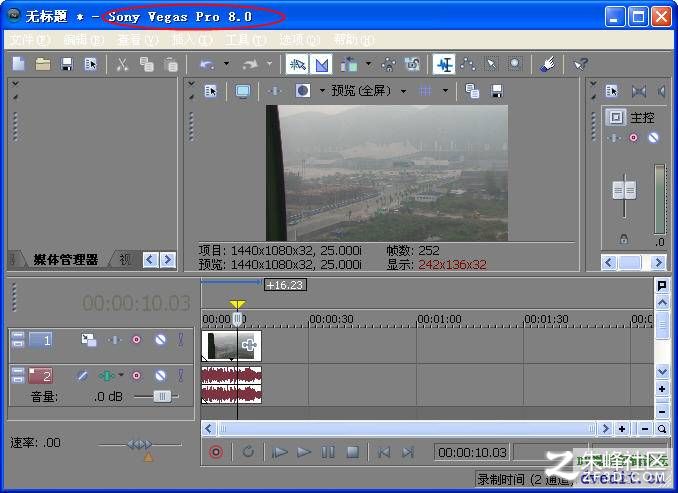Click the Paste clipboard icon
This screenshot has width=678, height=493.
171,64
